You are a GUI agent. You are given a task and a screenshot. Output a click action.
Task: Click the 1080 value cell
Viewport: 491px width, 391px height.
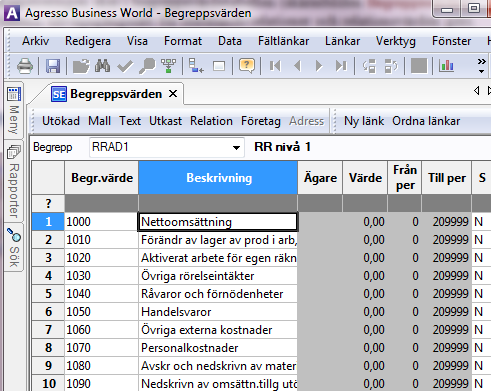(x=101, y=366)
